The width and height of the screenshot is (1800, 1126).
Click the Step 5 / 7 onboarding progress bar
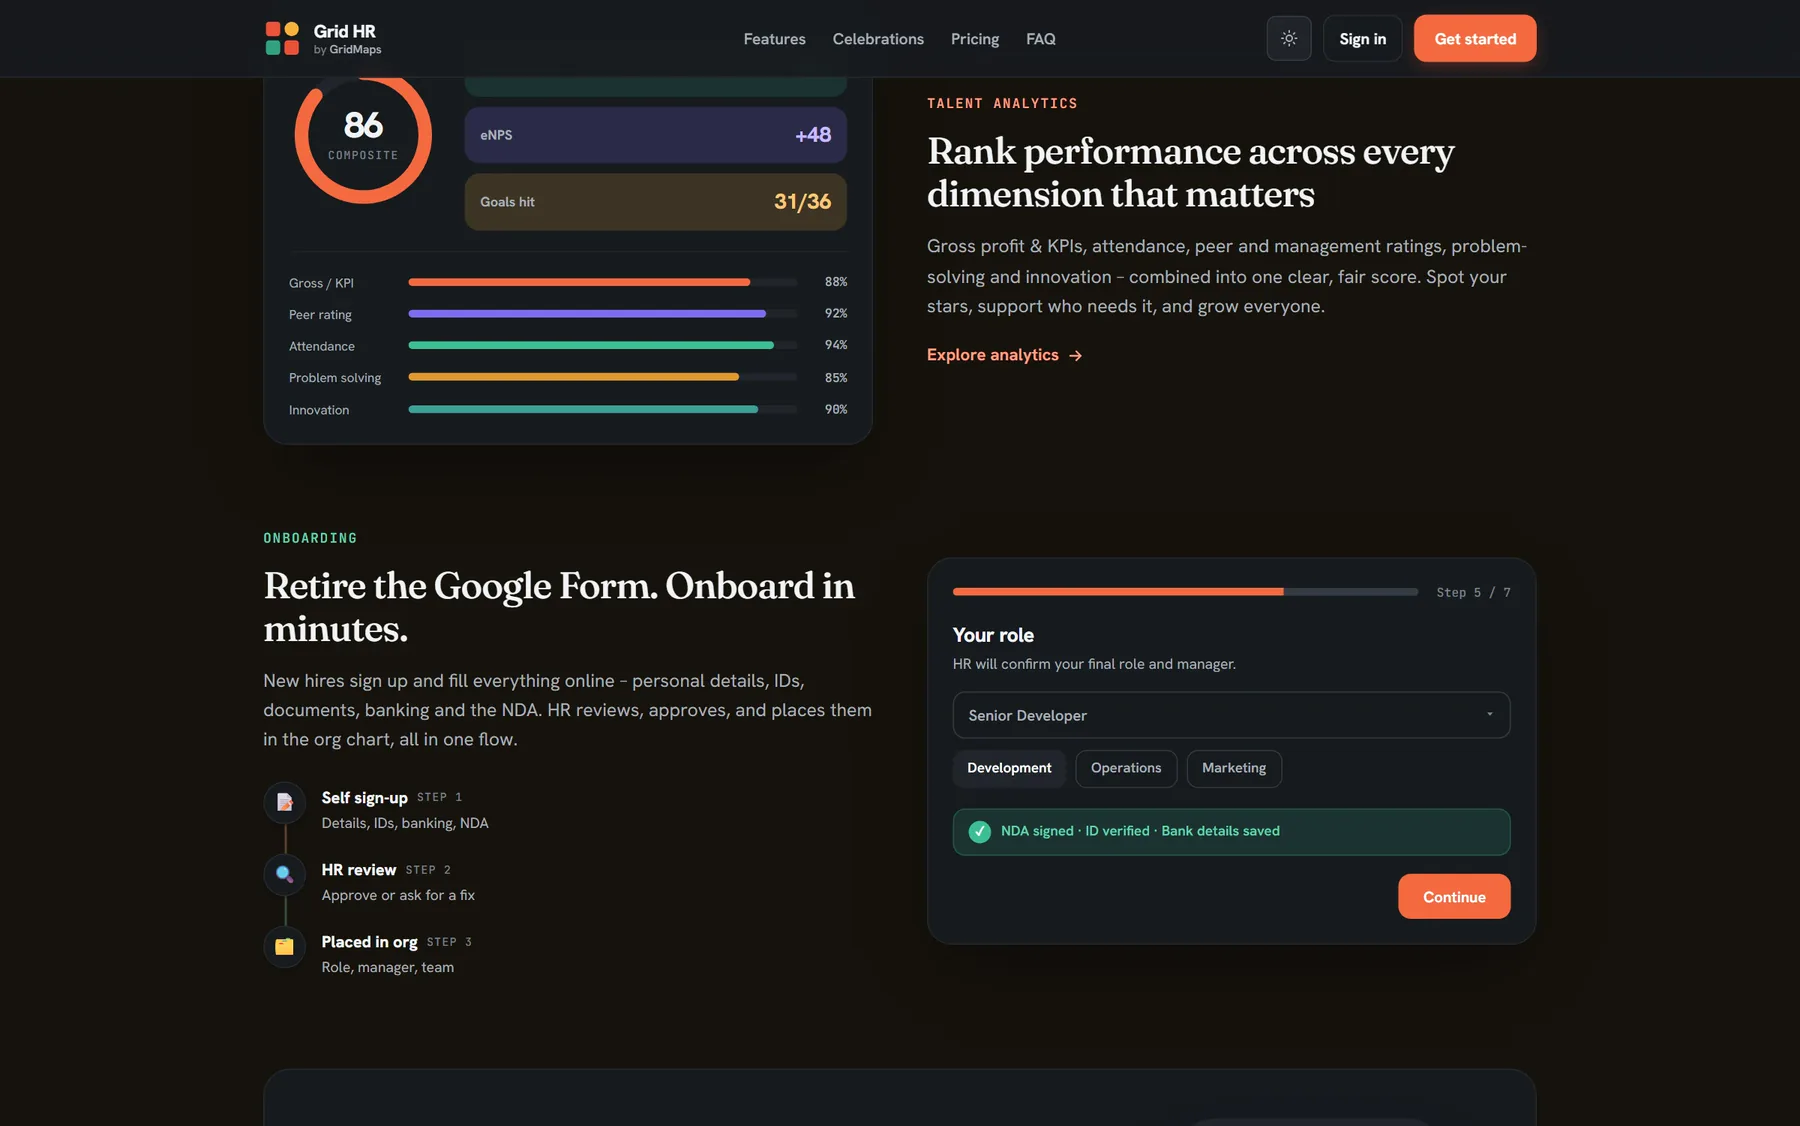coord(1185,592)
